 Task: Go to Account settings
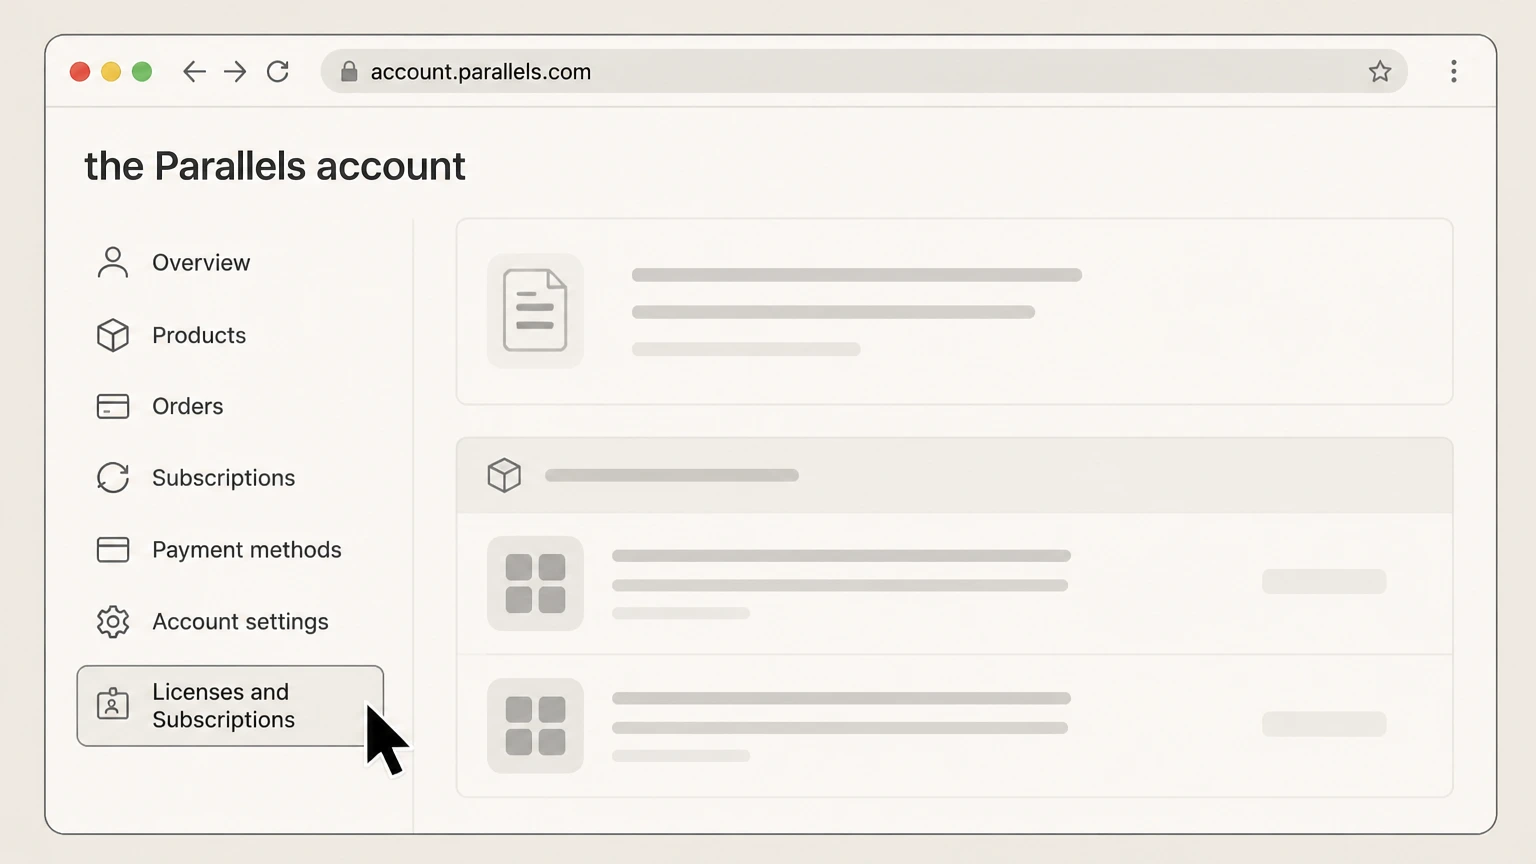(240, 622)
